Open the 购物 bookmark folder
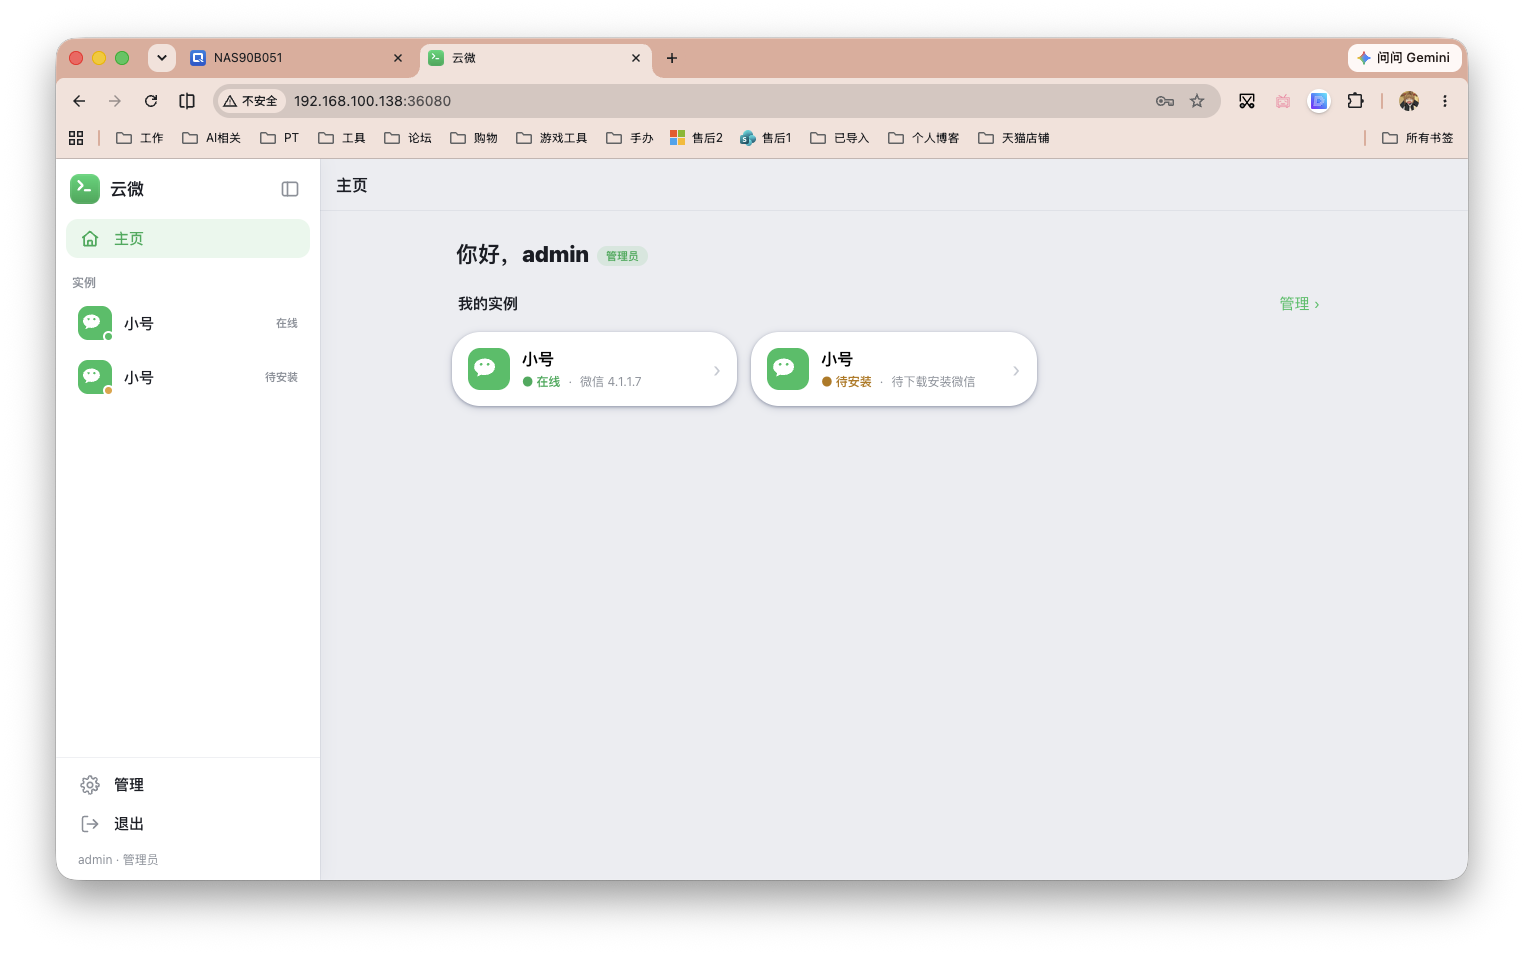The height and width of the screenshot is (954, 1524). coord(473,138)
